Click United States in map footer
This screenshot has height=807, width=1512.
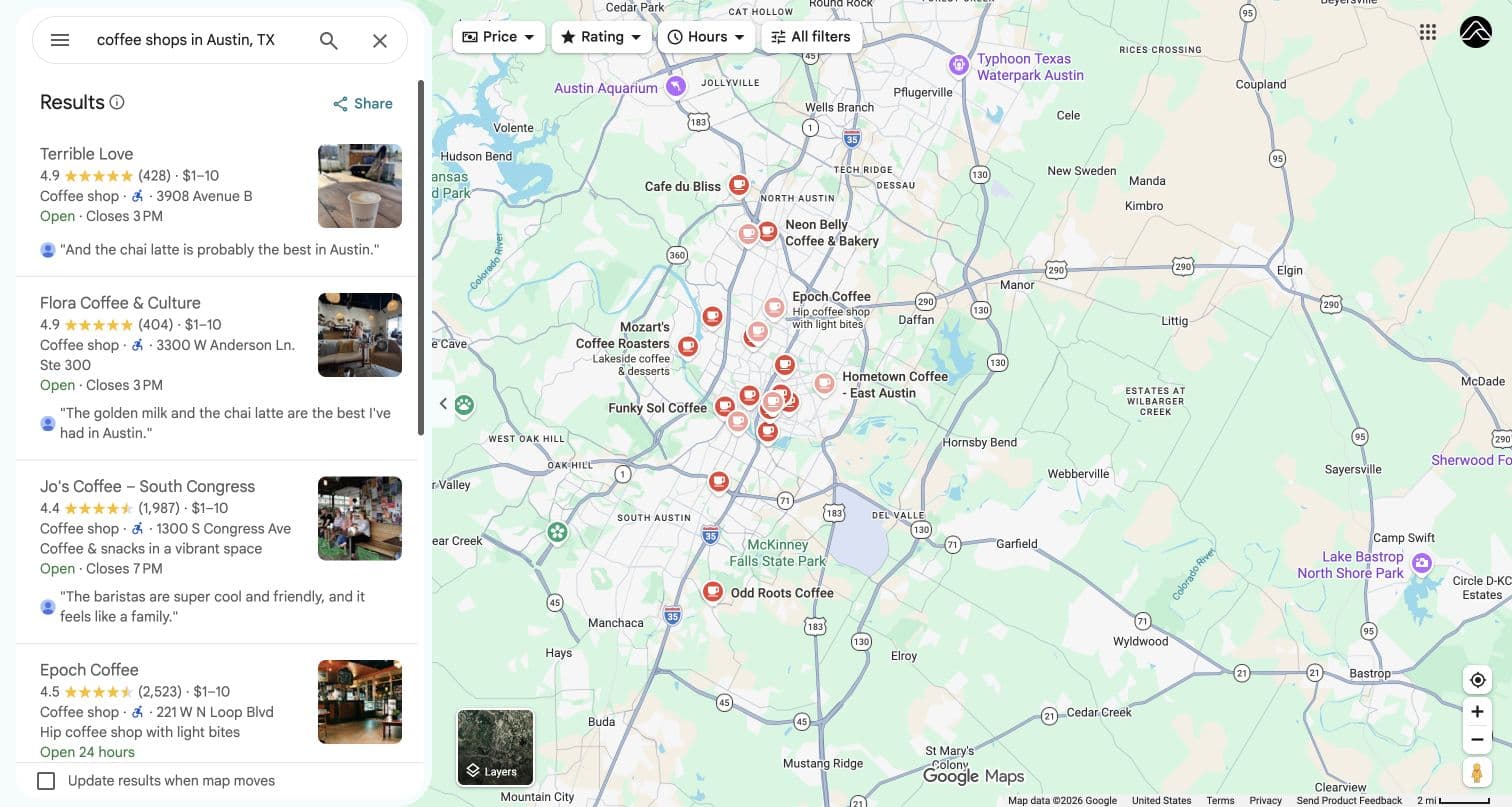[x=1161, y=800]
